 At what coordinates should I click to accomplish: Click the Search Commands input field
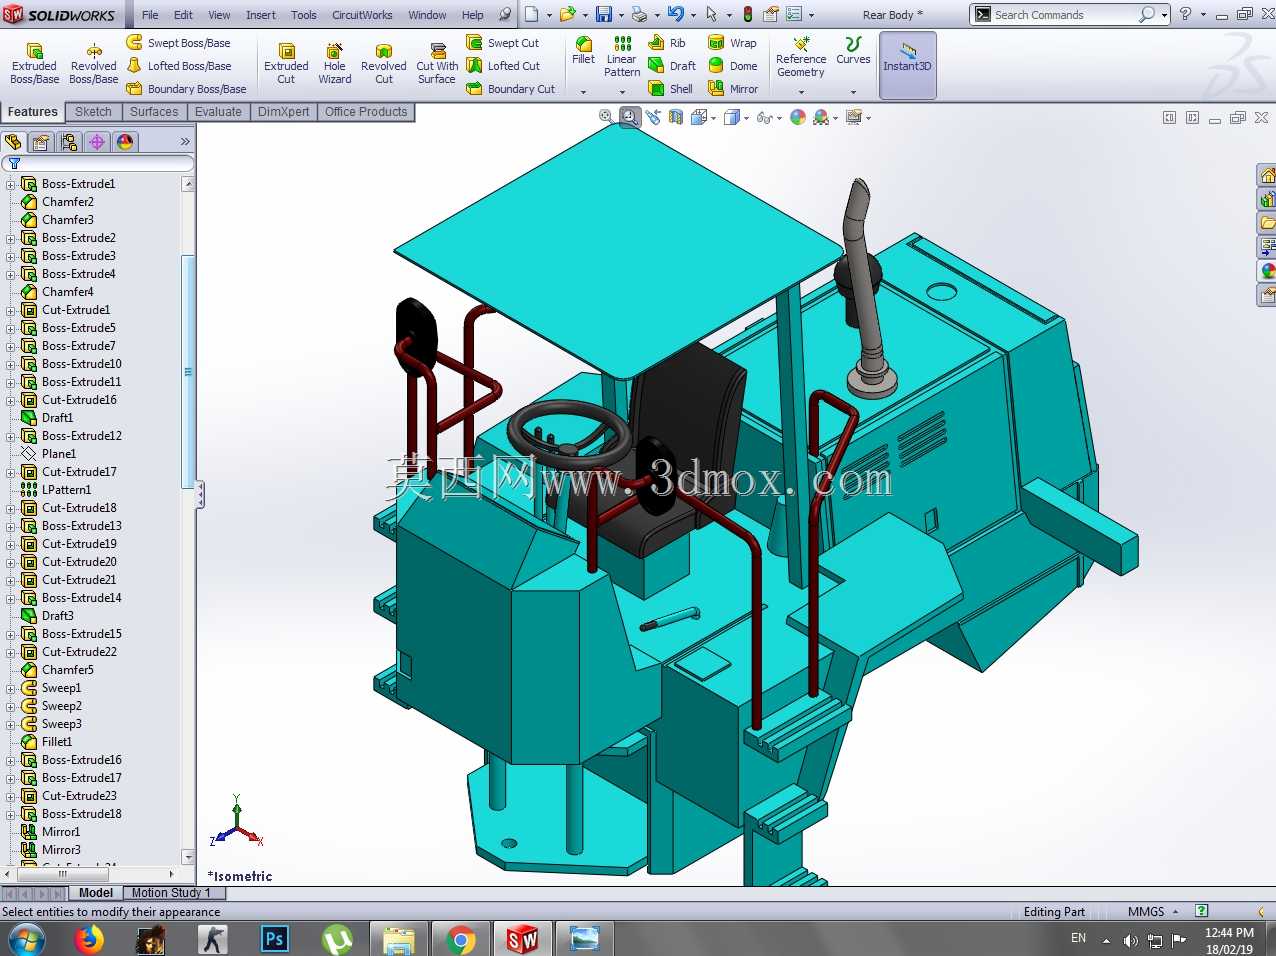coord(1065,15)
